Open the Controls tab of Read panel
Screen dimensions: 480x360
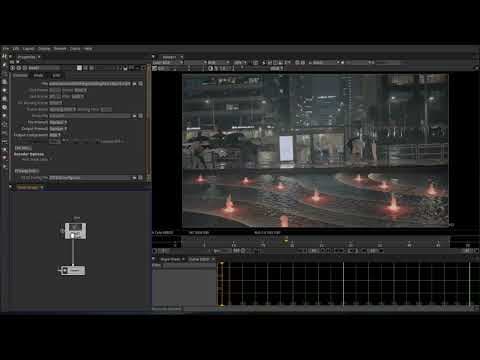tap(20, 76)
